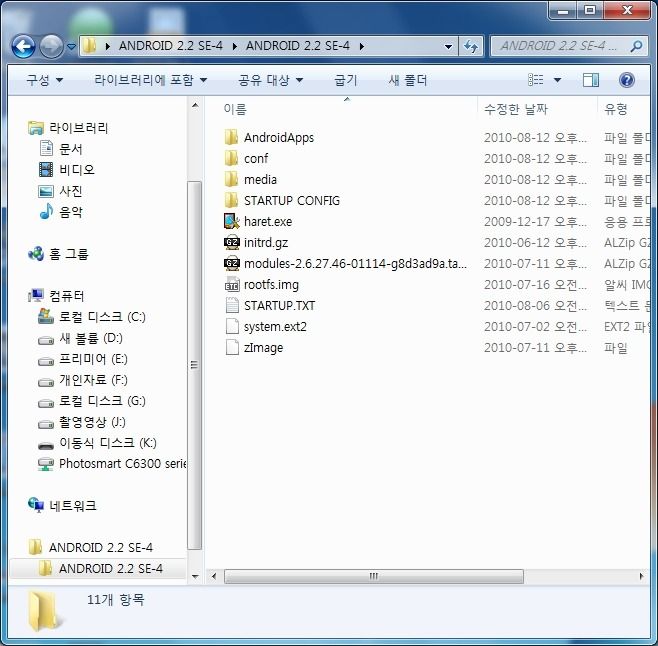
Task: Open the 공유 대상 menu
Action: 270,80
